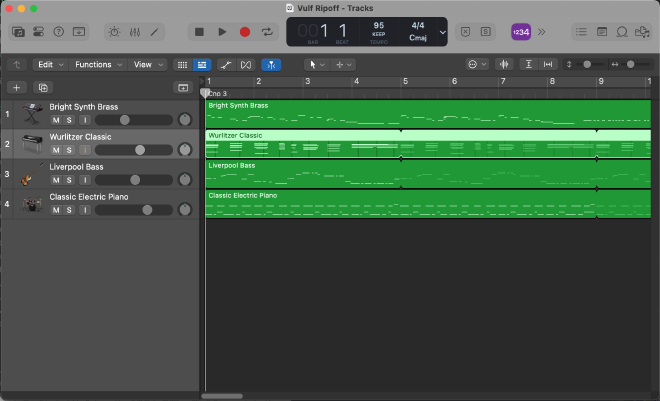This screenshot has width=660, height=401.
Task: Click the horizontal scrollbar thumb
Action: 222,396
